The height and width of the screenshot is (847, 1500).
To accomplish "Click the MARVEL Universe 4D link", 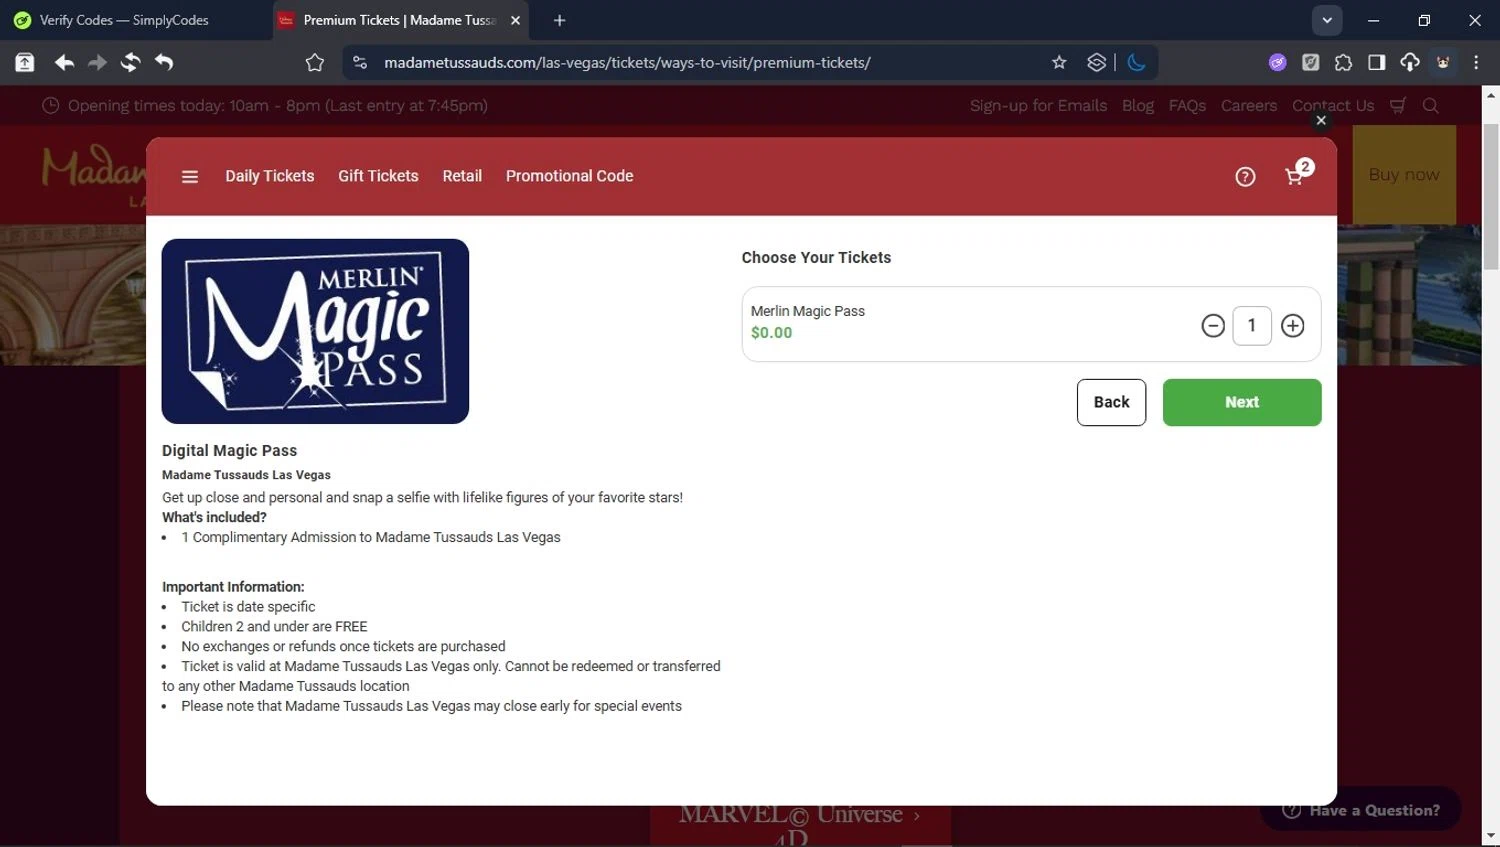I will 800,825.
